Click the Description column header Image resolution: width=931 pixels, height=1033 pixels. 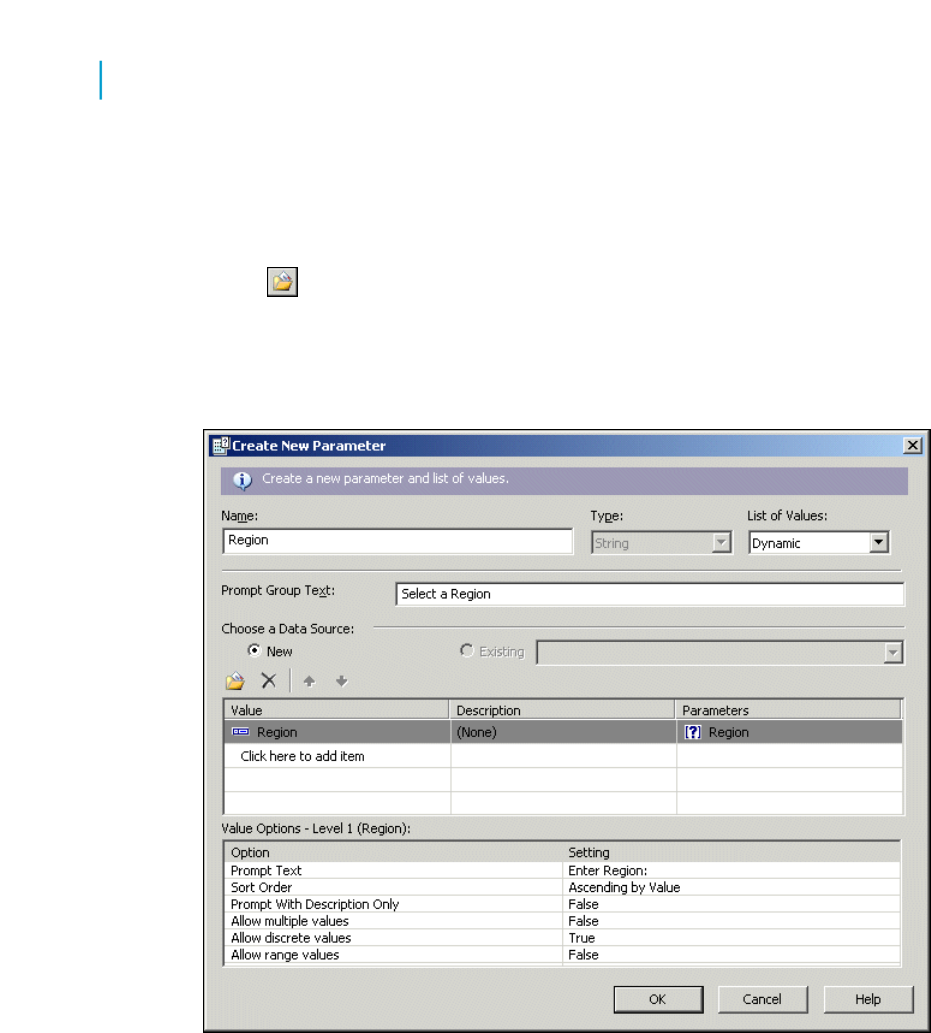click(x=562, y=710)
